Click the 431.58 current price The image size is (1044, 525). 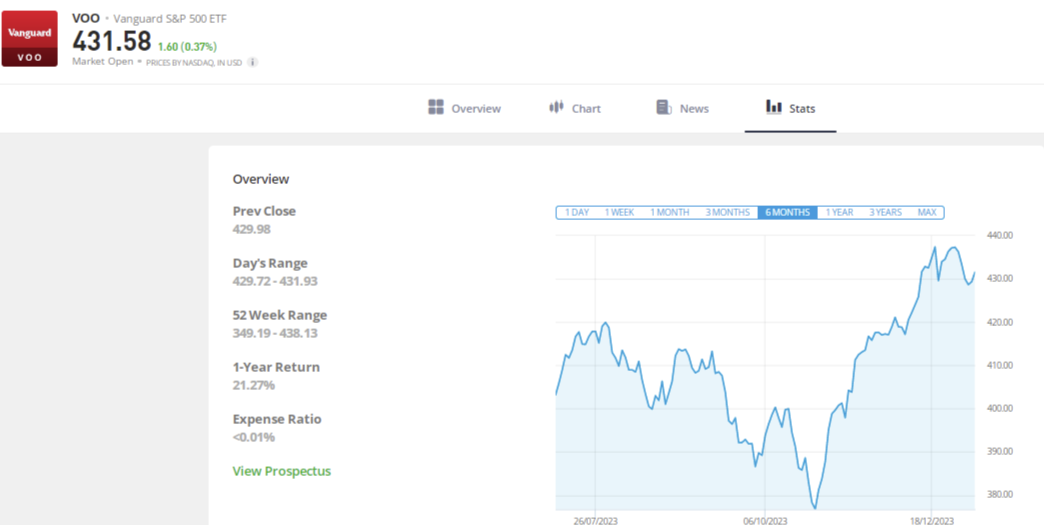point(112,41)
